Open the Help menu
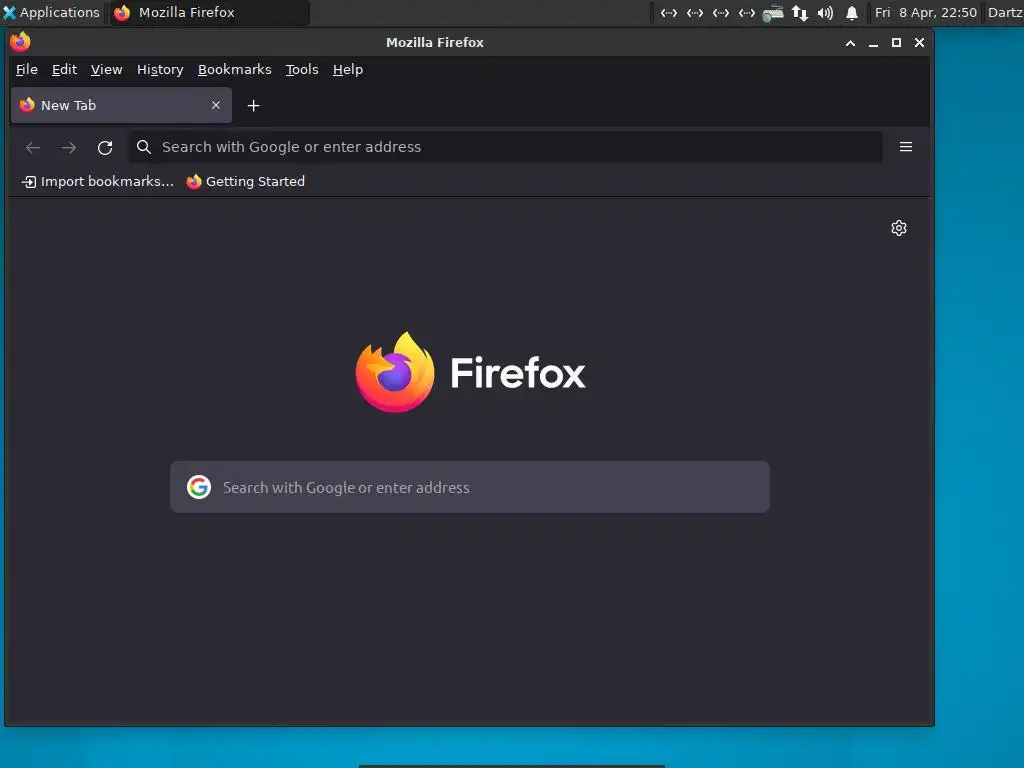Viewport: 1024px width, 768px height. [348, 69]
